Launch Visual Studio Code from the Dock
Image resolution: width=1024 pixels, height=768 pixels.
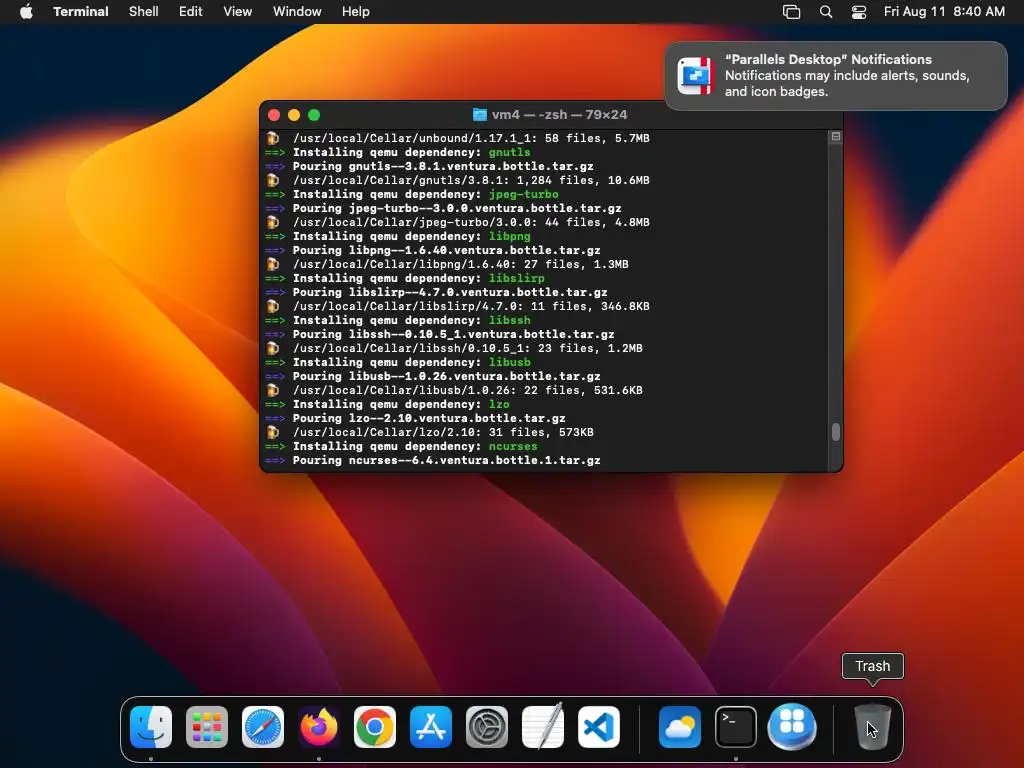click(x=599, y=727)
